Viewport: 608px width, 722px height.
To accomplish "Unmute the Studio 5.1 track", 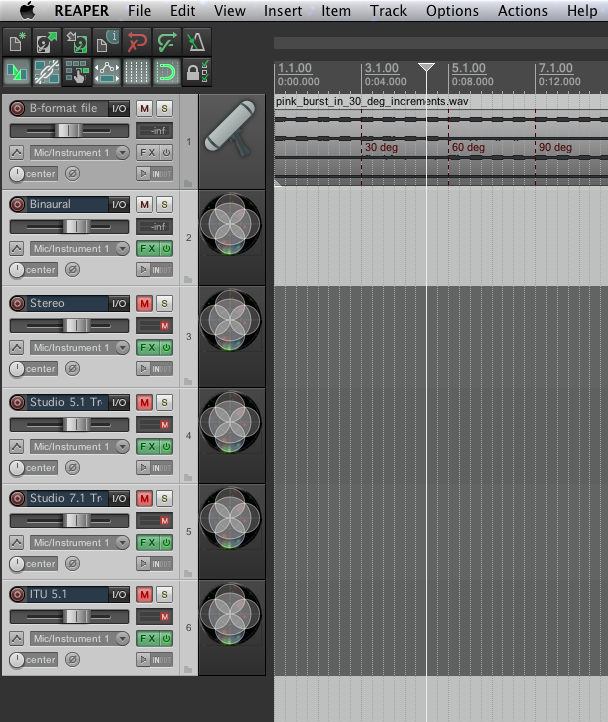I will coord(145,402).
